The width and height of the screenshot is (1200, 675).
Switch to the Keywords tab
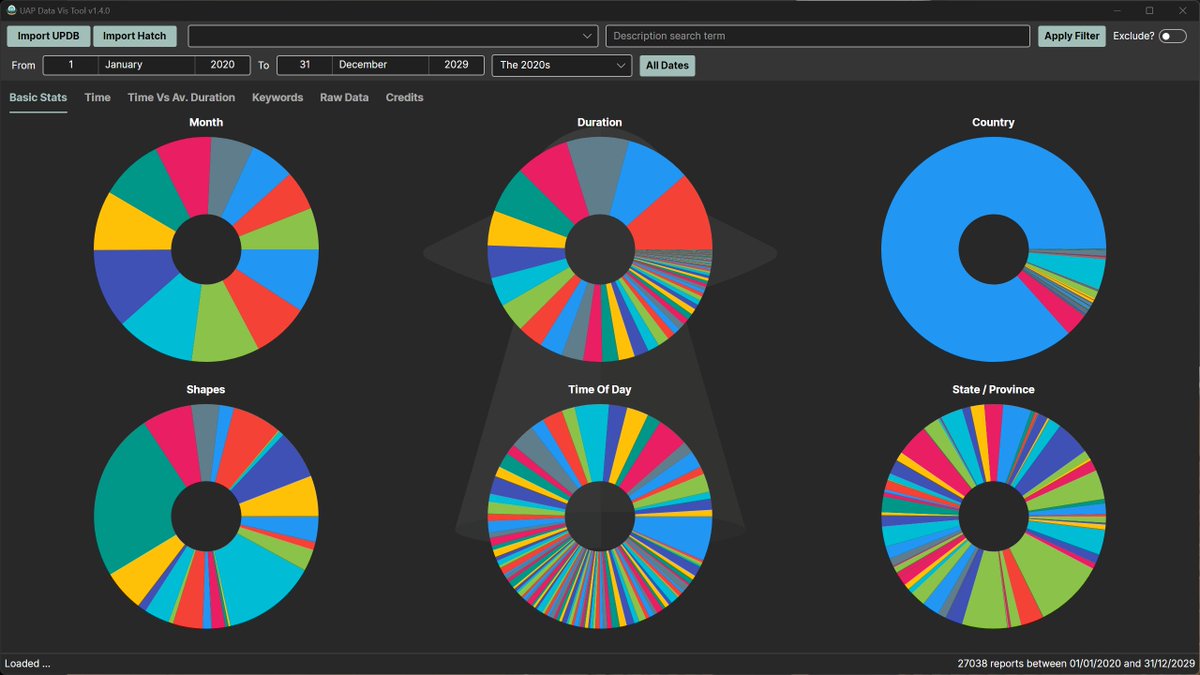click(x=277, y=98)
